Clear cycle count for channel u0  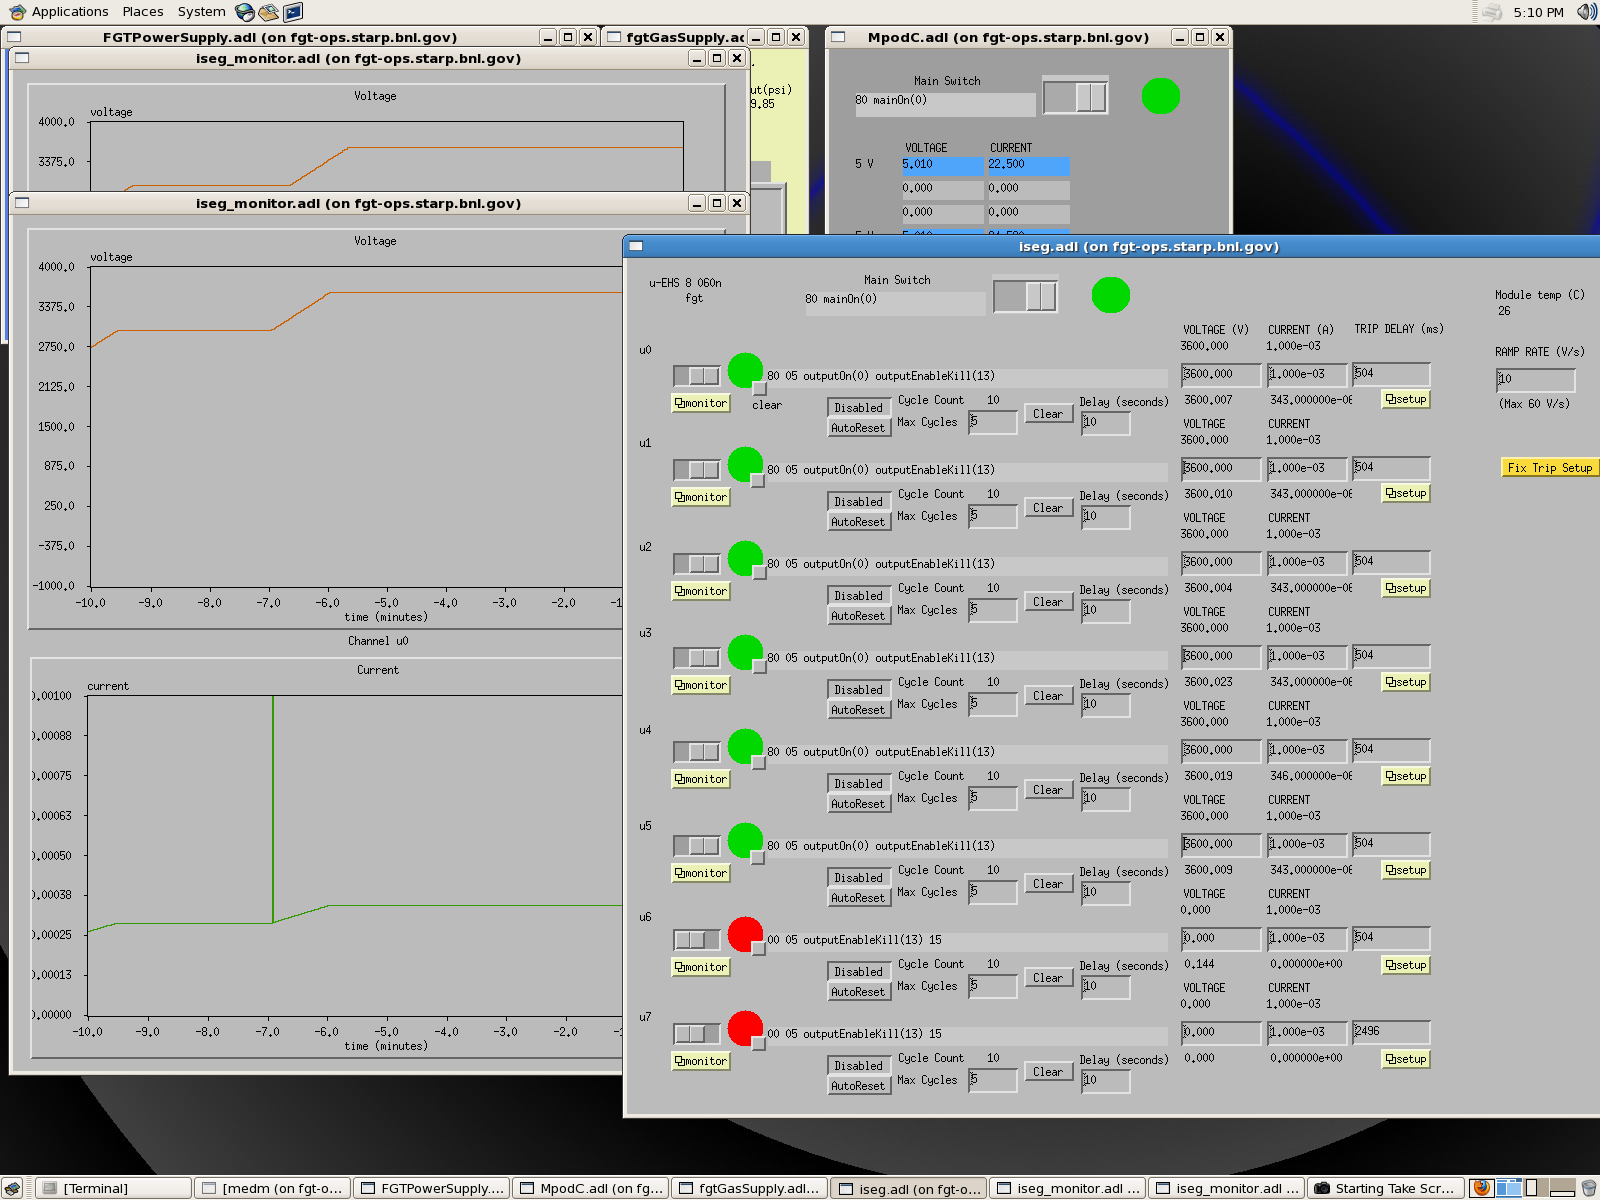tap(1048, 414)
